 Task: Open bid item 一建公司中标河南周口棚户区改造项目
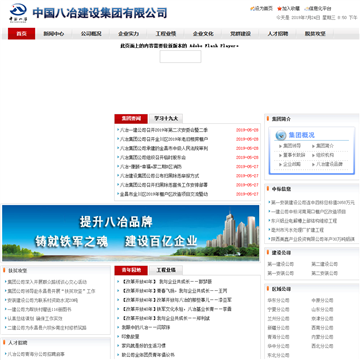coord(308,211)
